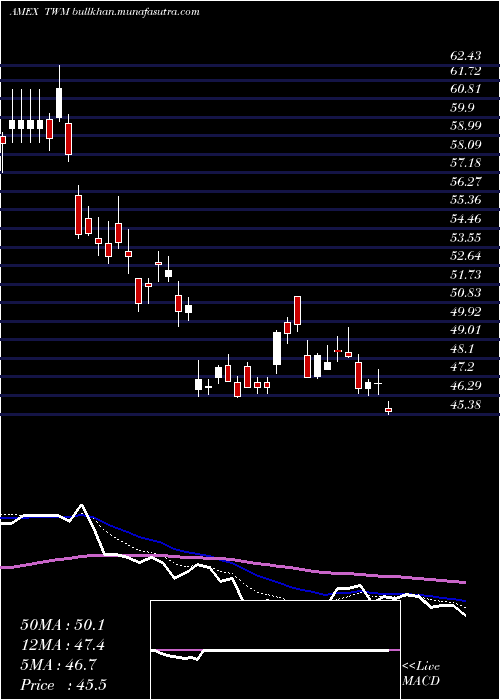Click the 61.72 price axis label
The image size is (500, 700).
click(466, 71)
